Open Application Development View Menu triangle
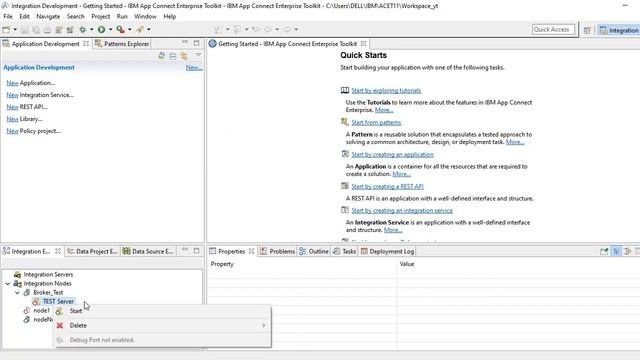 (198, 55)
